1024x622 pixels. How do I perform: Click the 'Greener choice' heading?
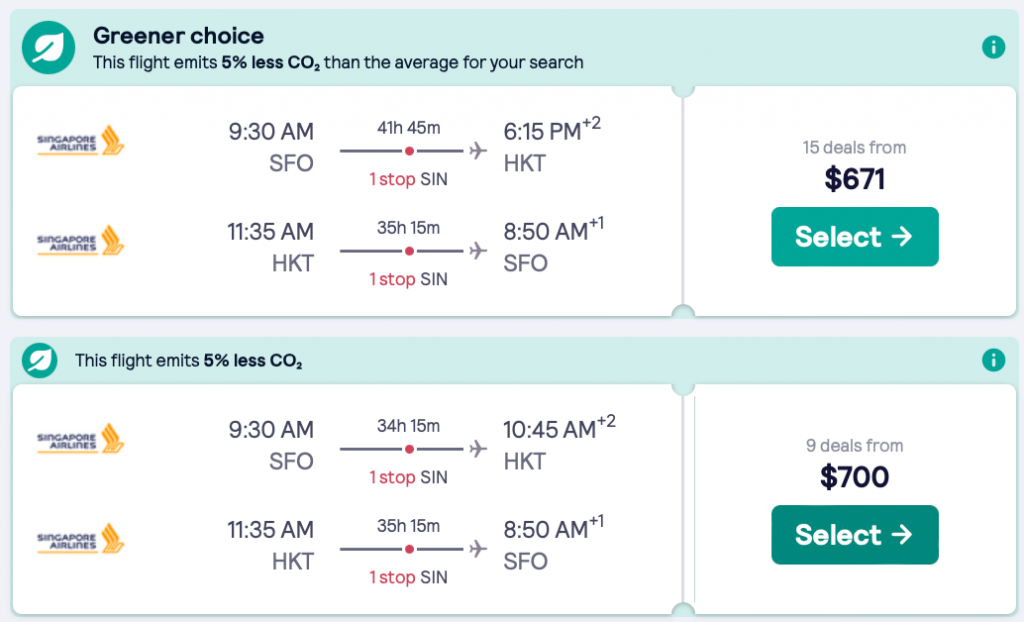(178, 36)
